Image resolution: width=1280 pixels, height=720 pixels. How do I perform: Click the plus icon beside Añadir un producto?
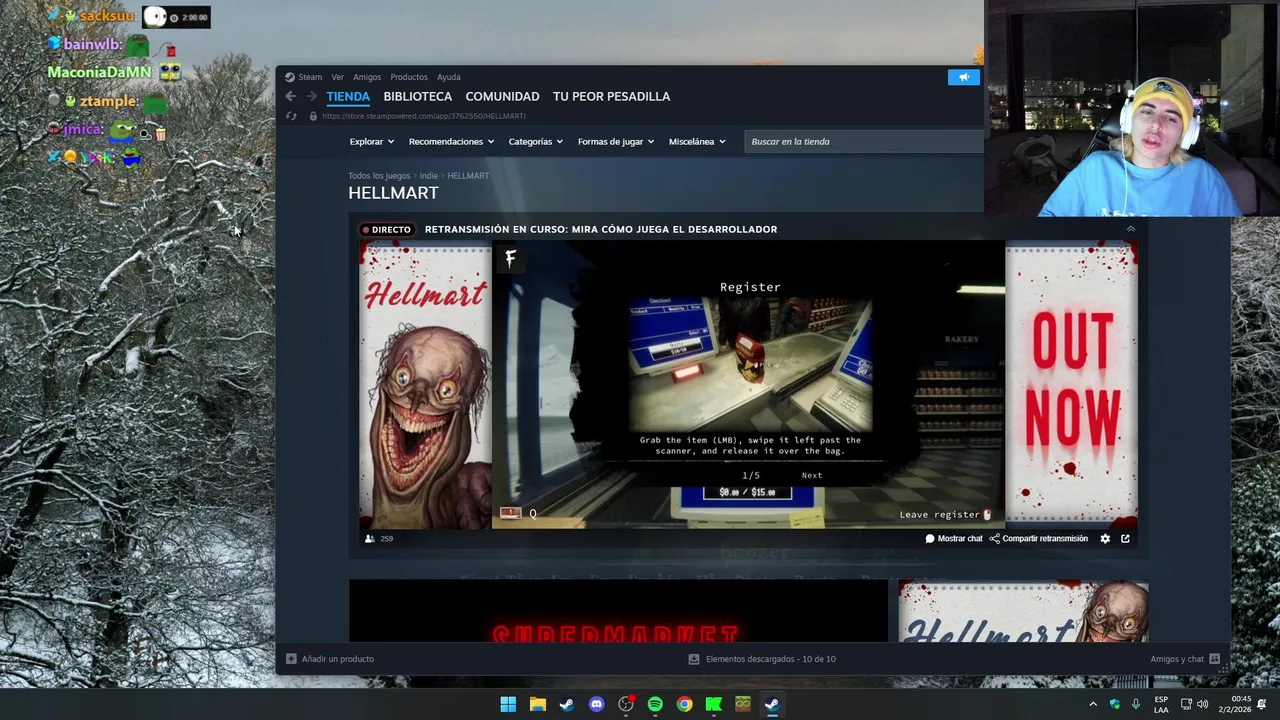(291, 659)
